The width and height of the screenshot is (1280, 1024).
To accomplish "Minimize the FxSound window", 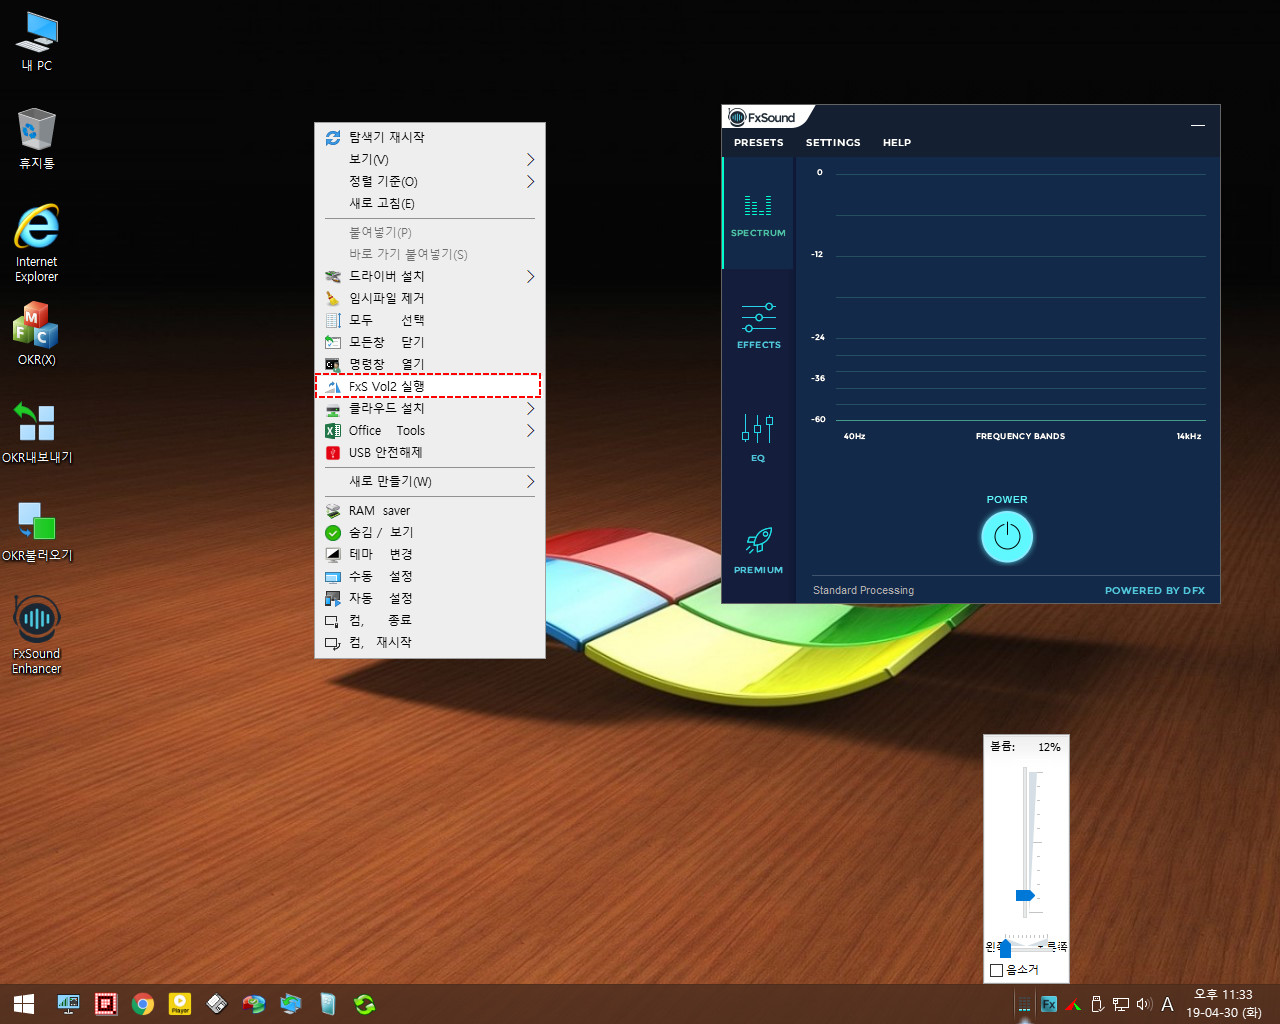I will [1198, 125].
